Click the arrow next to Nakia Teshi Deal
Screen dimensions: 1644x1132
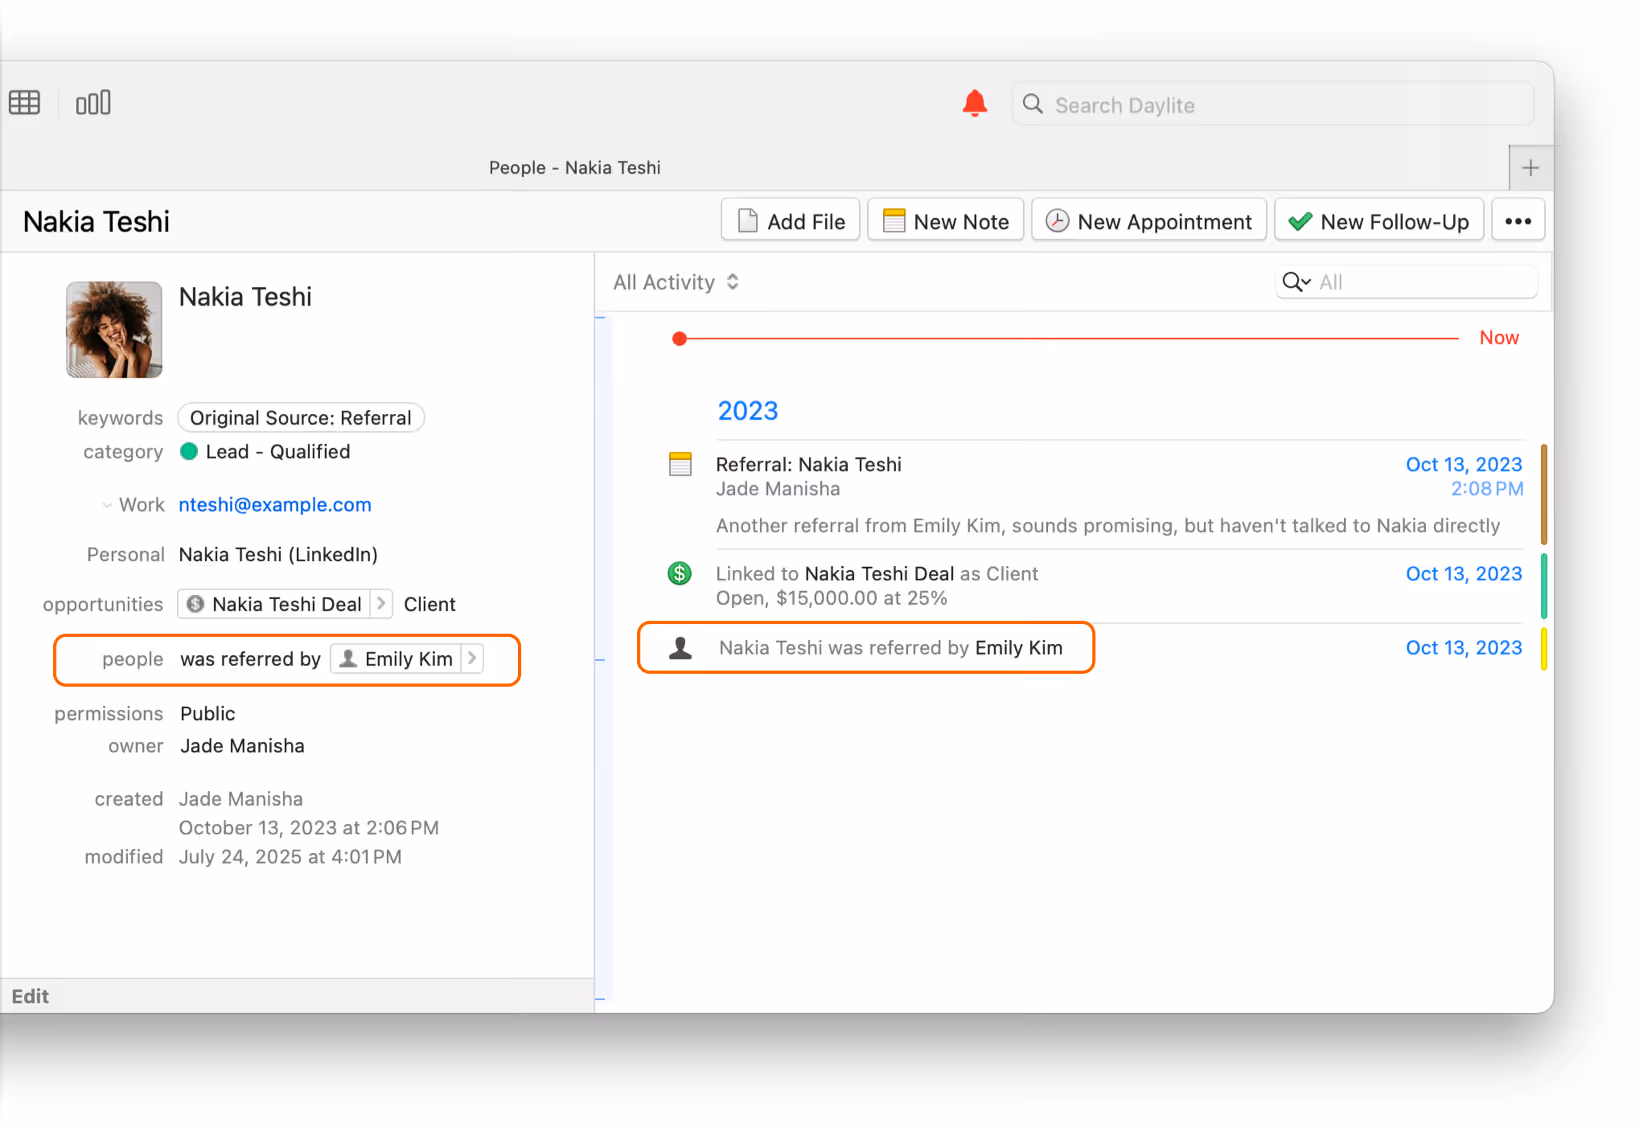[x=381, y=604]
